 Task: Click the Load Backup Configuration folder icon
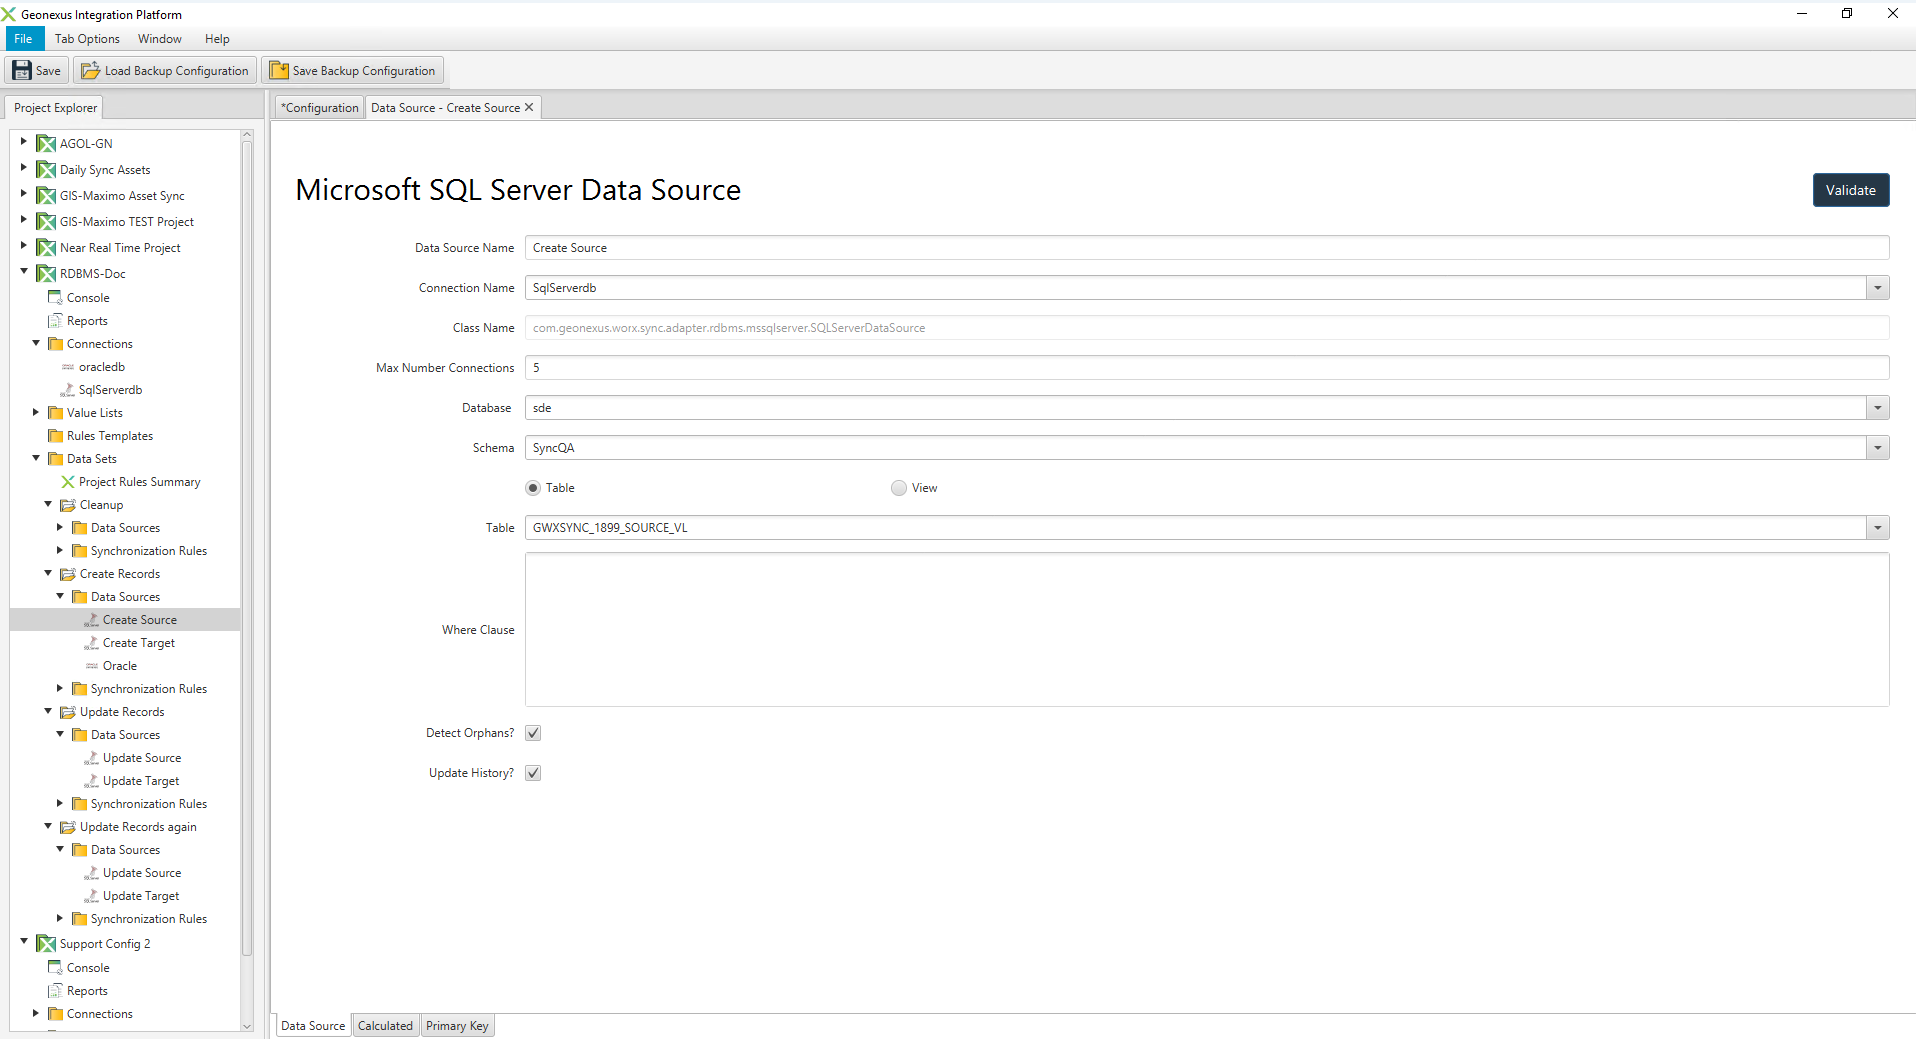coord(91,71)
